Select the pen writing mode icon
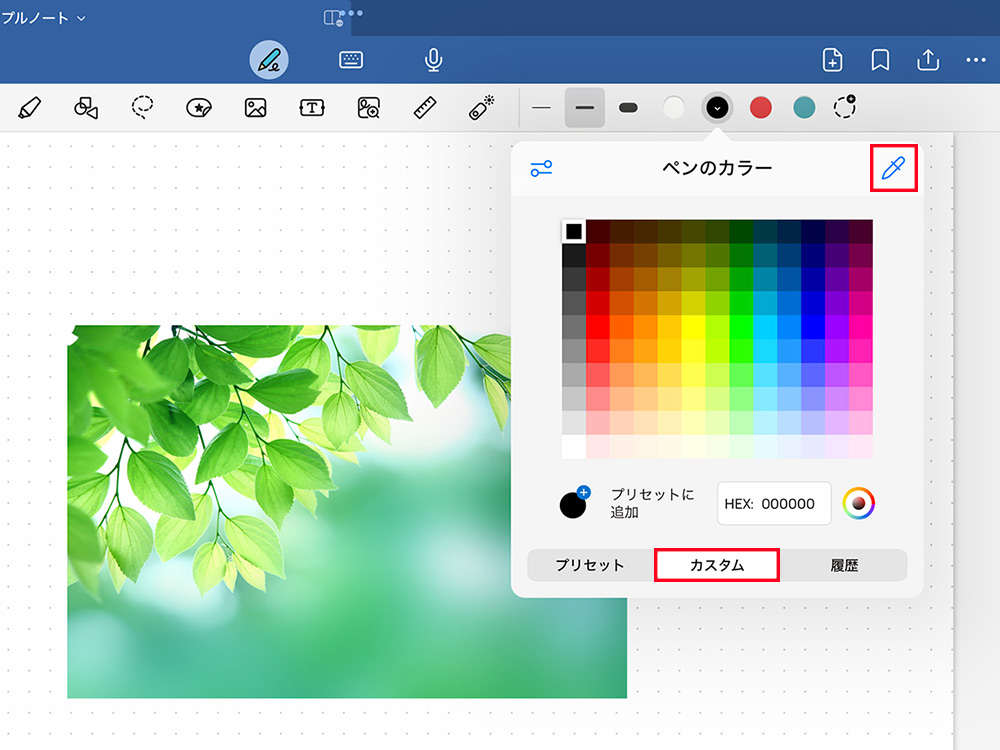 tap(268, 60)
